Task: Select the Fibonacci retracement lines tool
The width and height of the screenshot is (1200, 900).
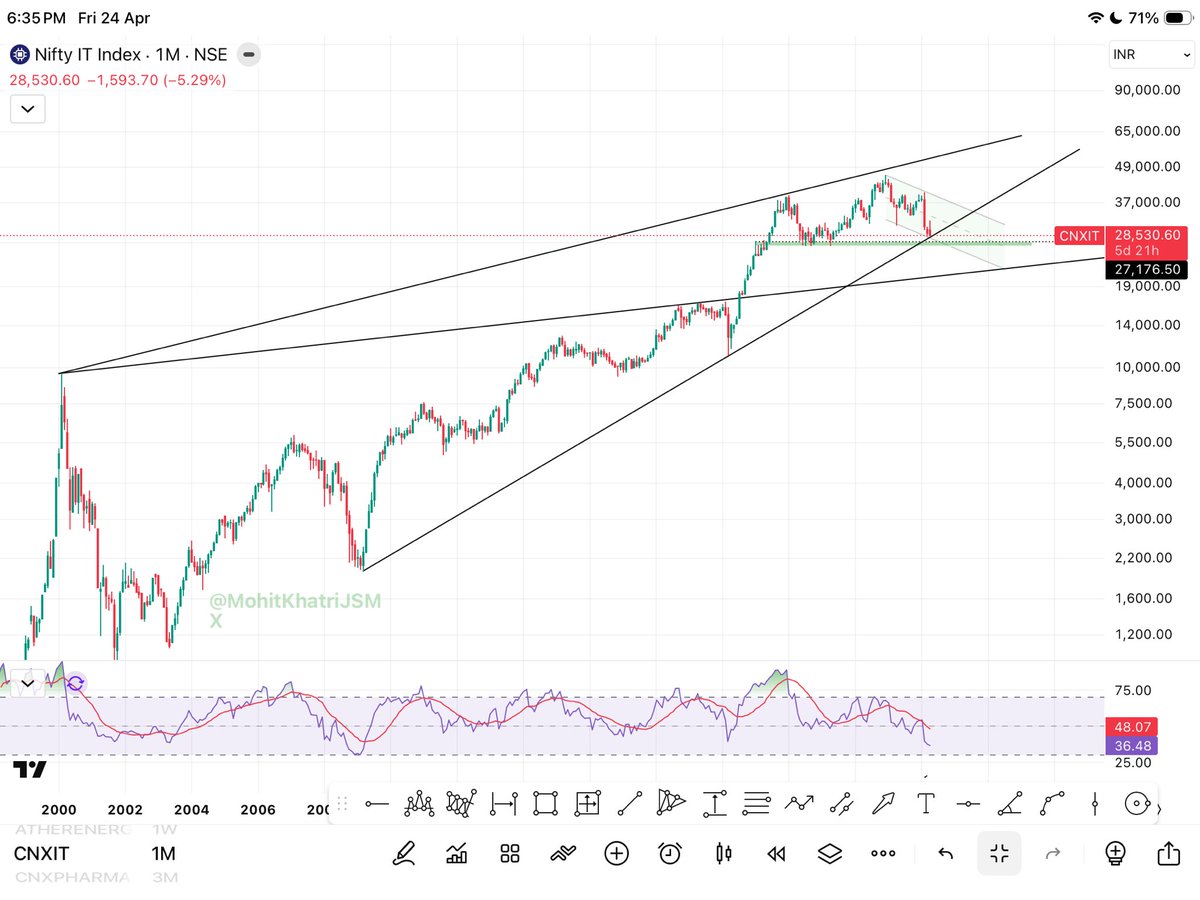Action: pos(757,803)
